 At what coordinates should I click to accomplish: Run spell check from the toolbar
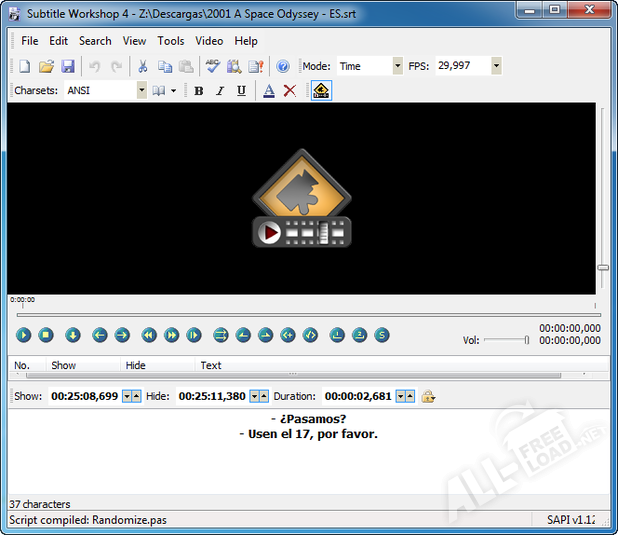click(213, 66)
